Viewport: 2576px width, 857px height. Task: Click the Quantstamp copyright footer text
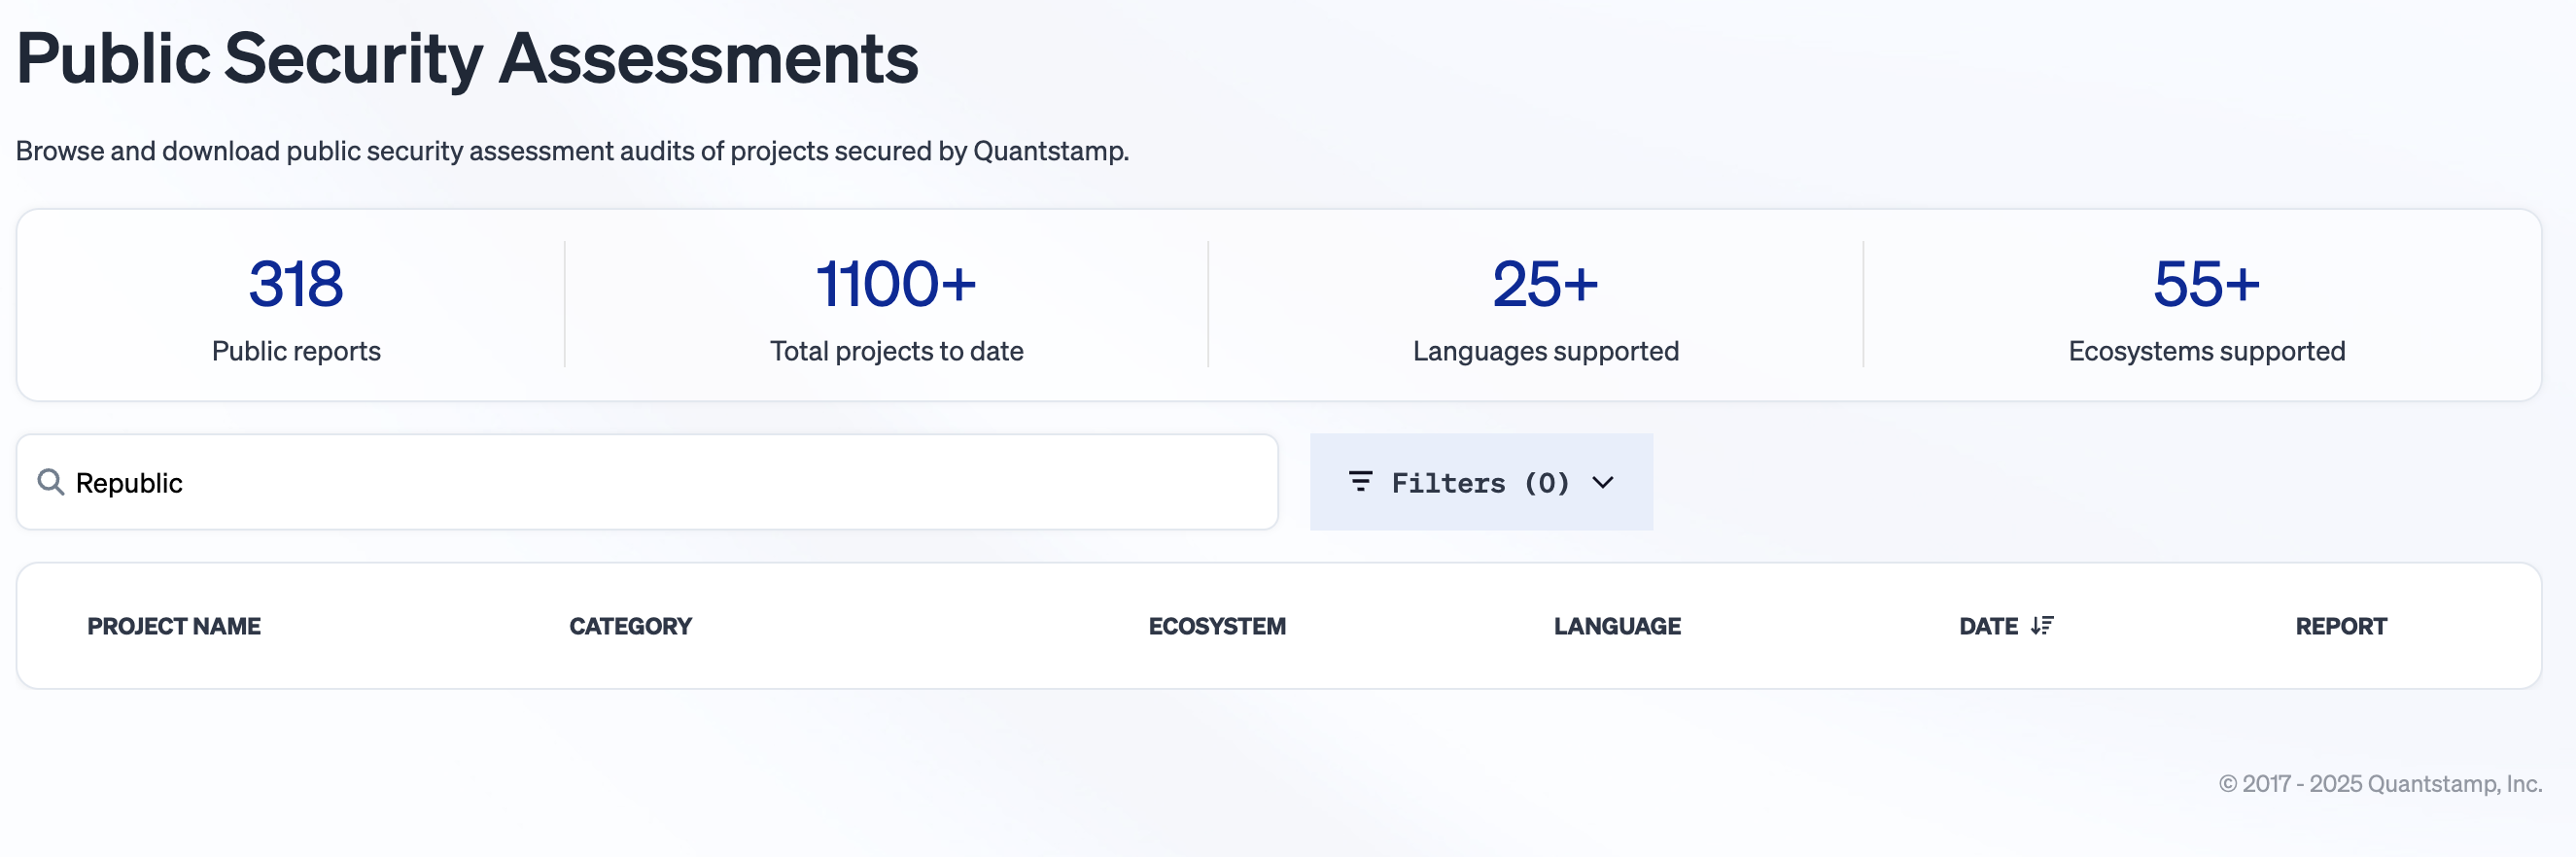[2380, 783]
